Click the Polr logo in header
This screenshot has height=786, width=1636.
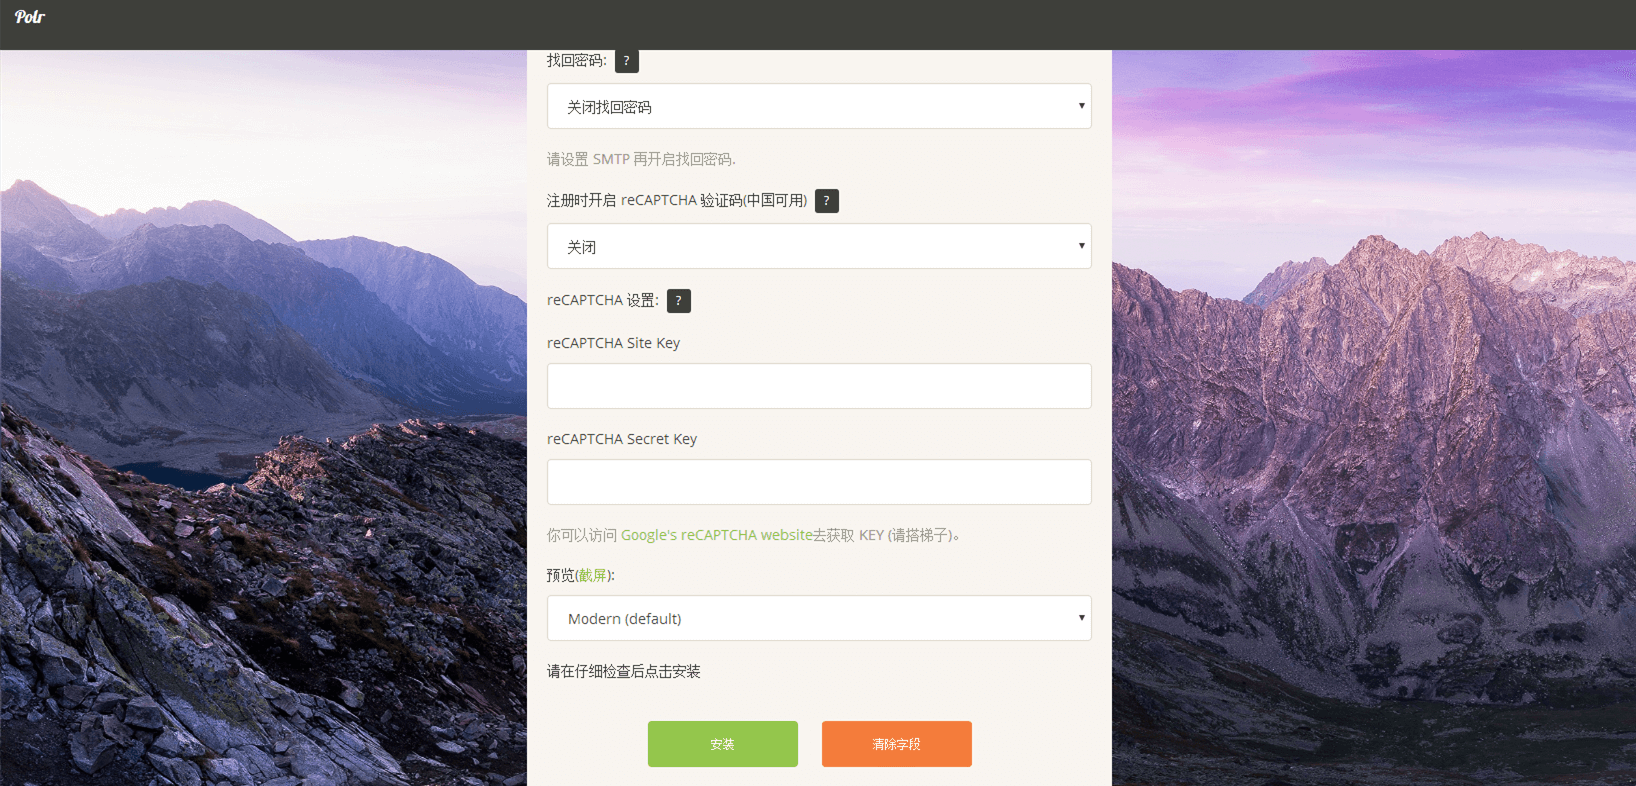(x=30, y=16)
